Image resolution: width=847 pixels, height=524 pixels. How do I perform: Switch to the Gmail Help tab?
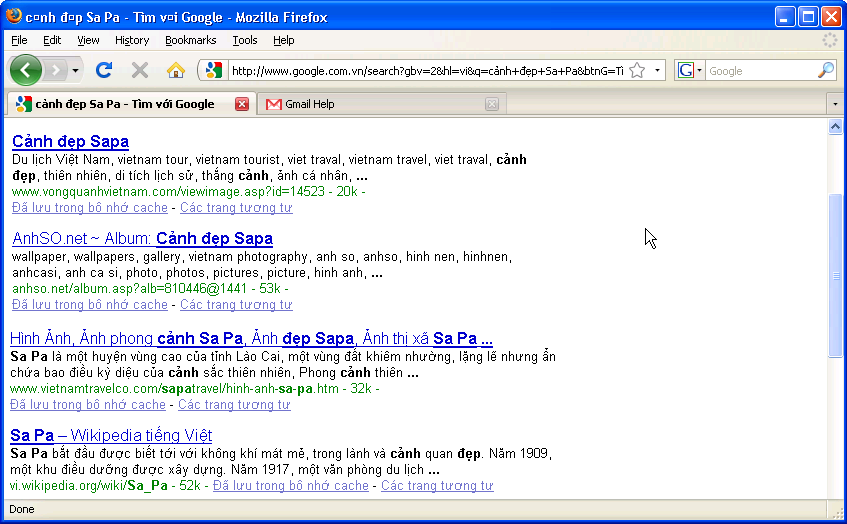tap(382, 104)
